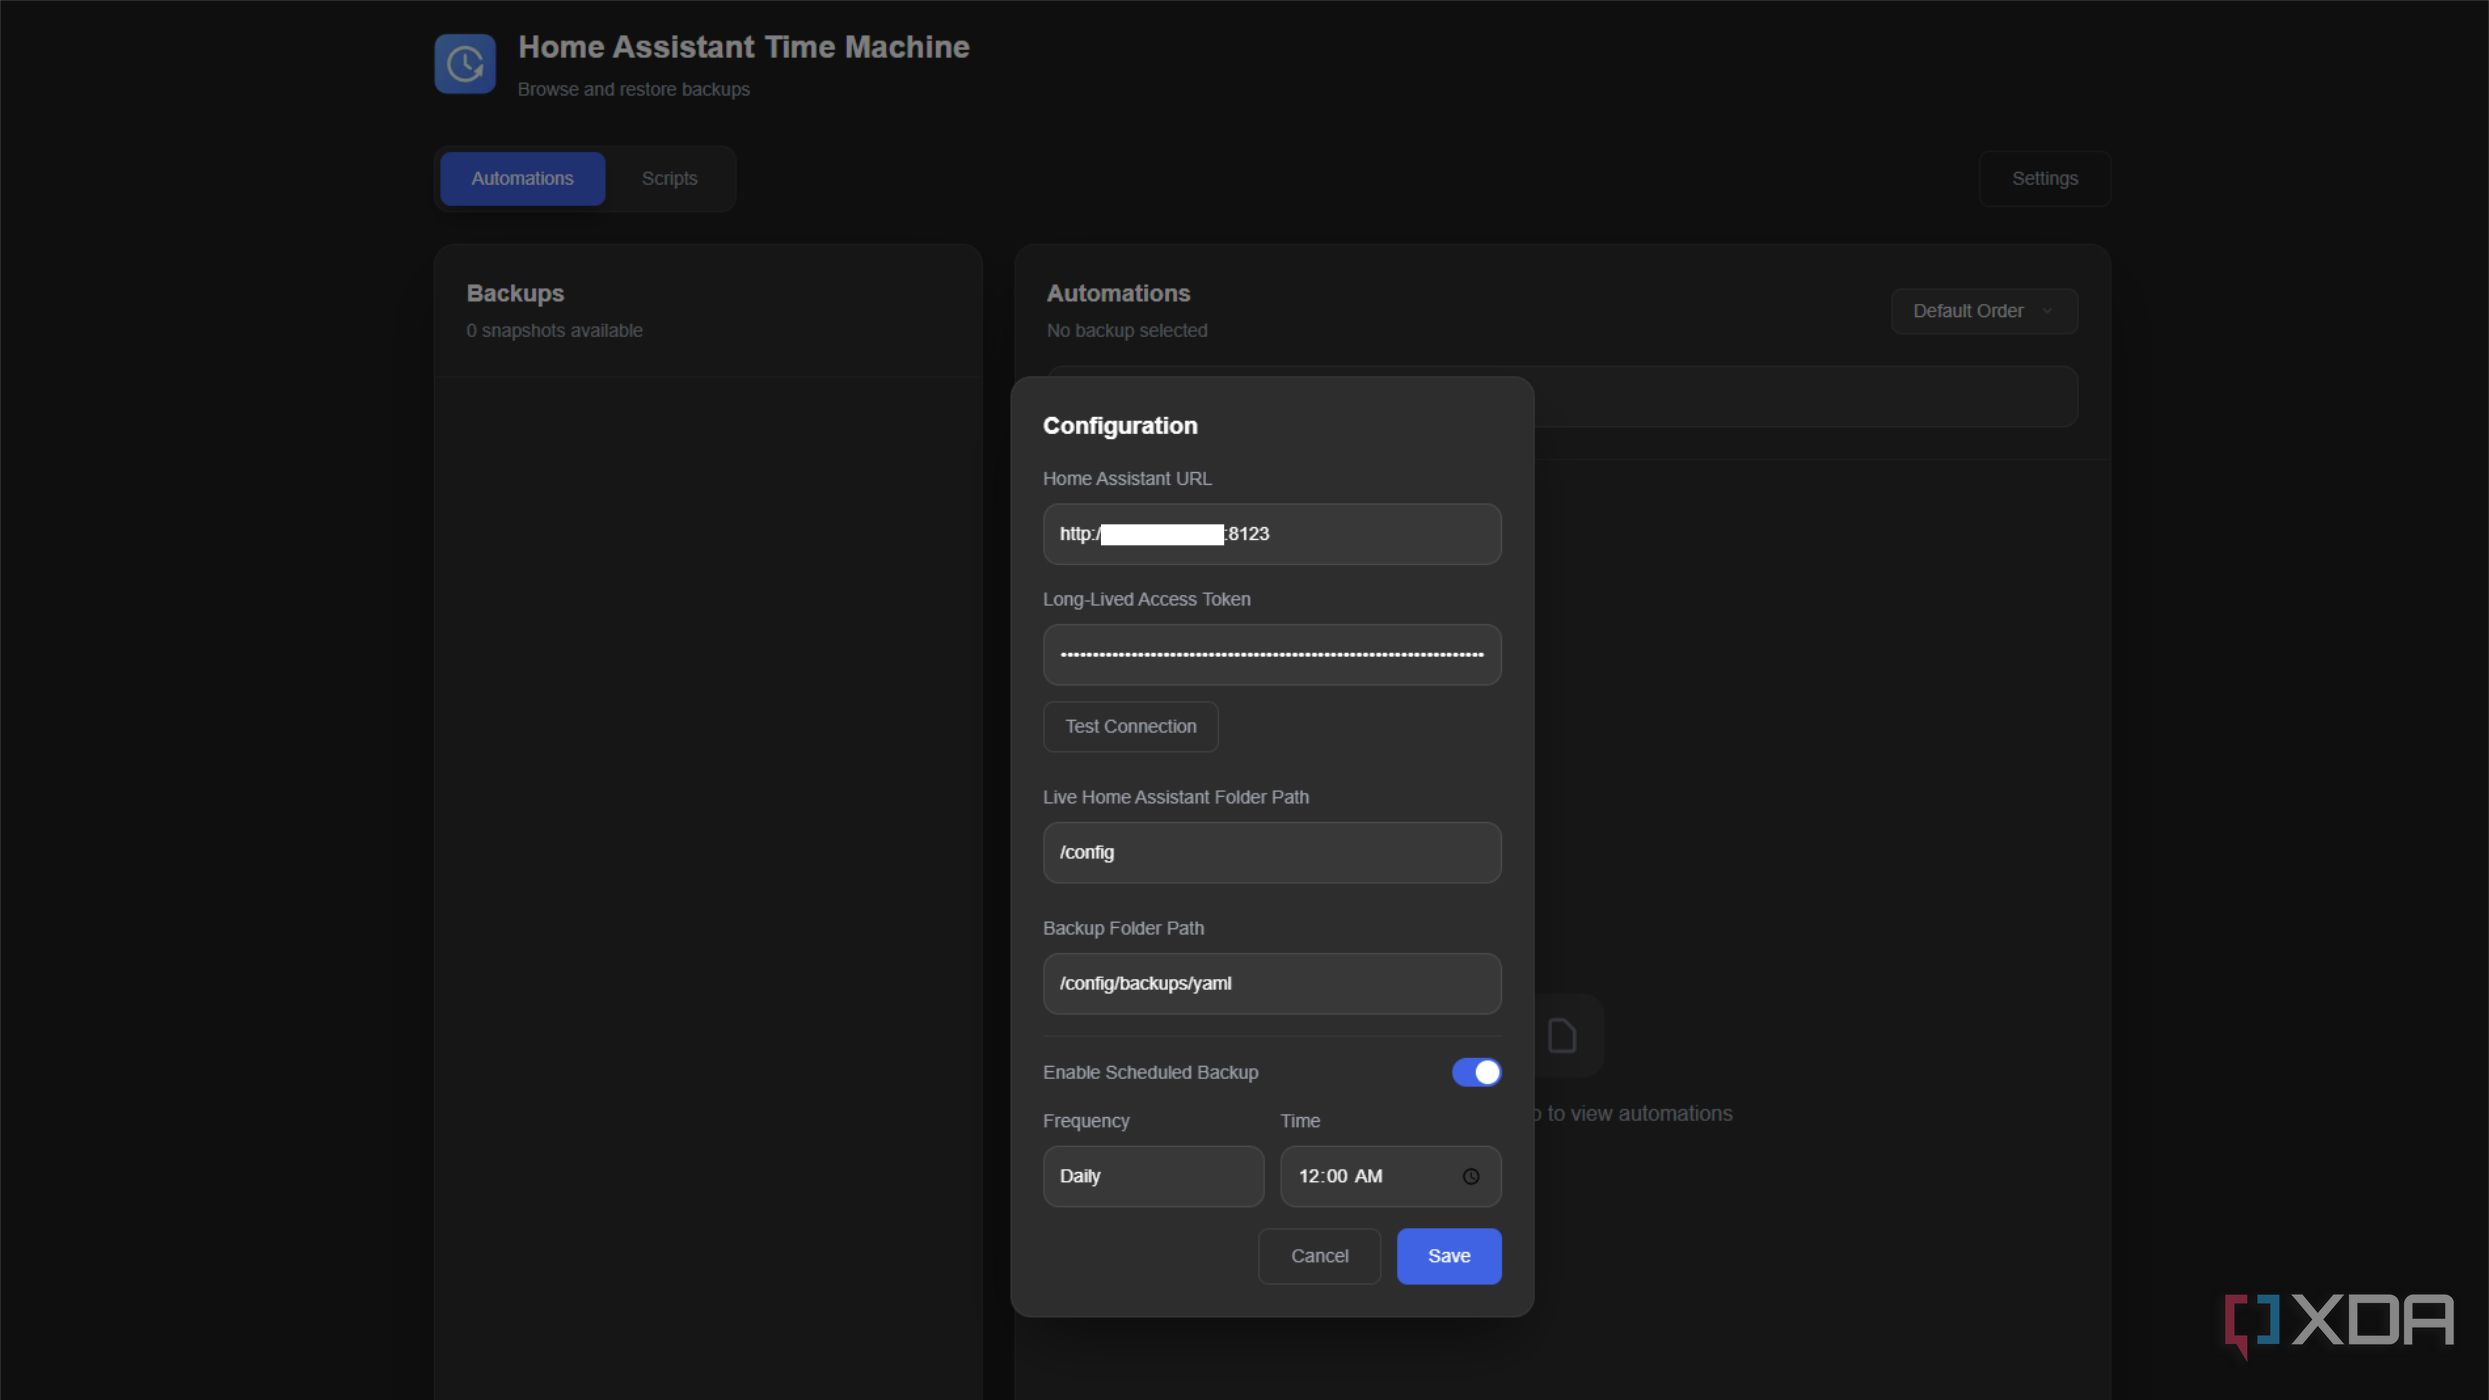Click 'Browse and restore backups' subtitle
The image size is (2489, 1400).
tap(633, 89)
